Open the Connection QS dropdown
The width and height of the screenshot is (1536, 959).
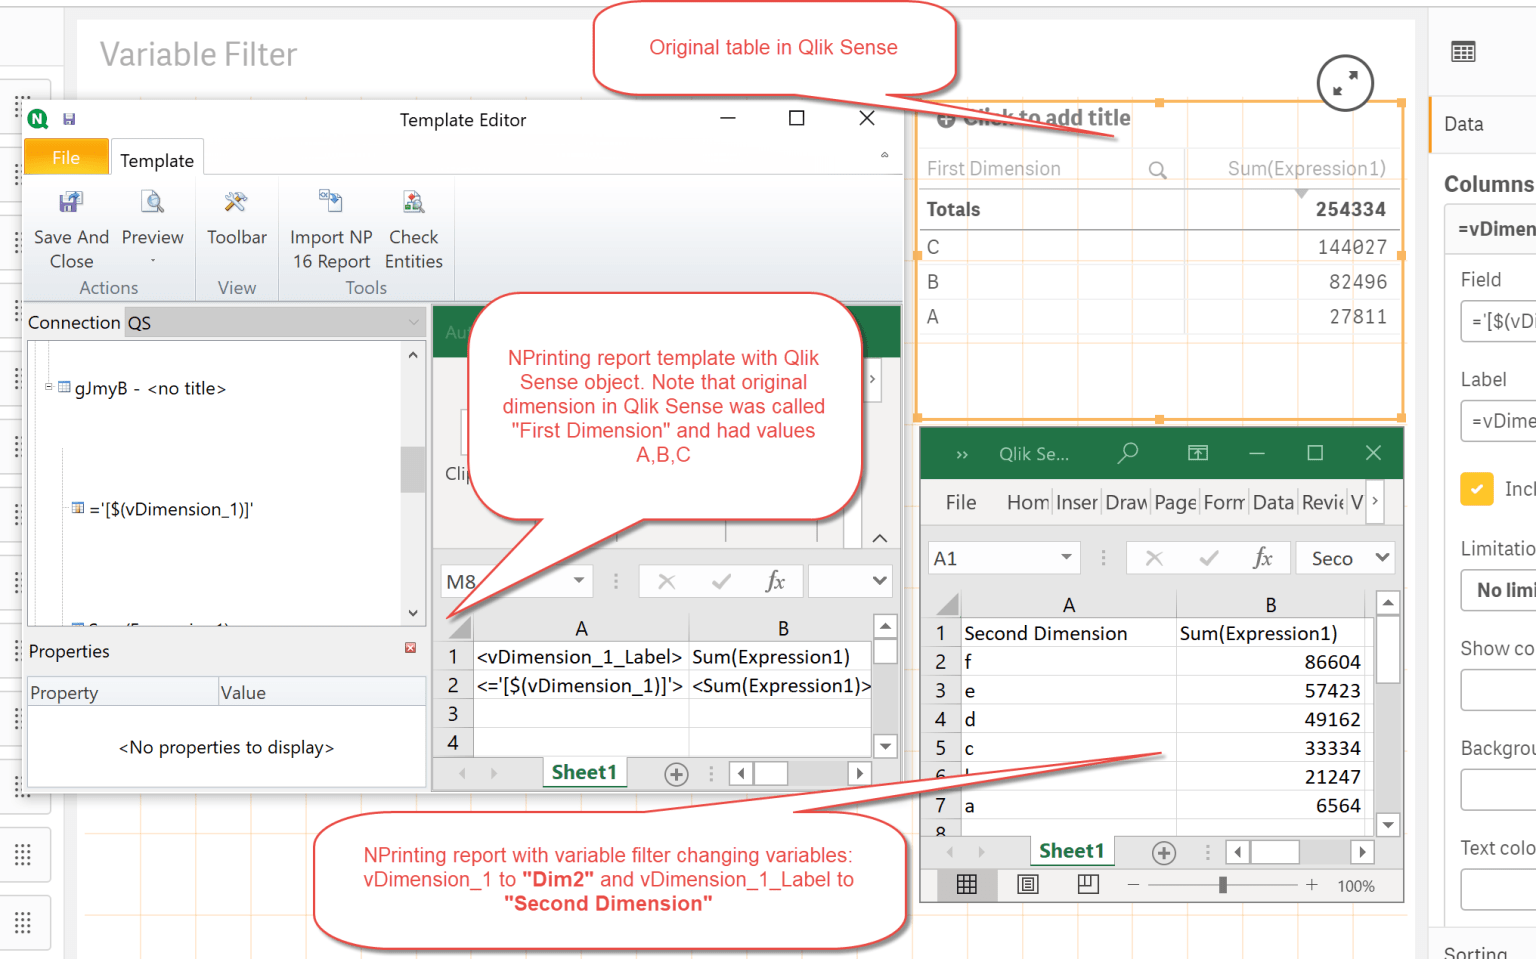pyautogui.click(x=414, y=322)
